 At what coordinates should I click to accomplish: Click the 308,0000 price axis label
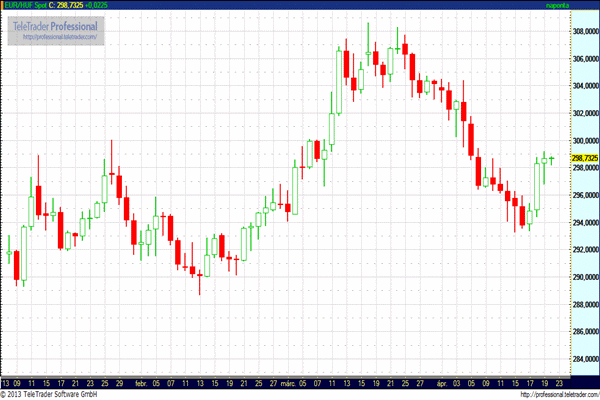[x=583, y=31]
